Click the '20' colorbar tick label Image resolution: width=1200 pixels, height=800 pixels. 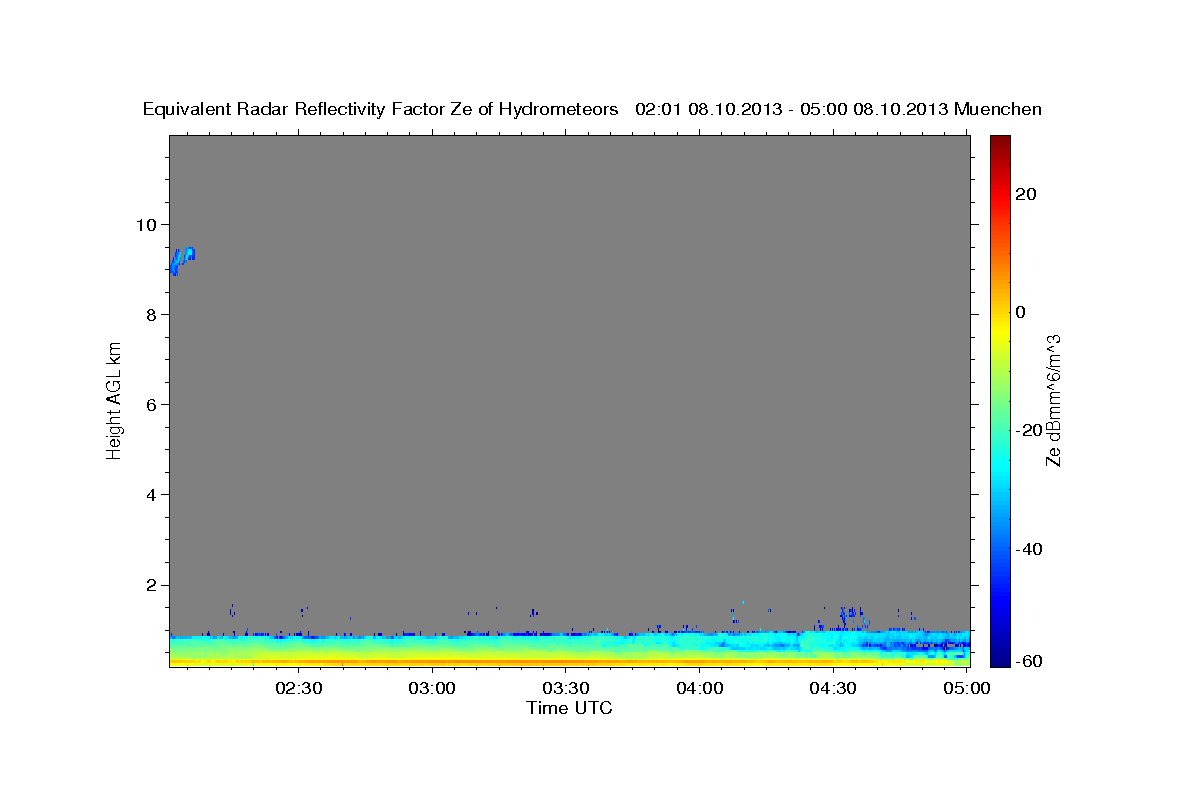pos(1024,194)
